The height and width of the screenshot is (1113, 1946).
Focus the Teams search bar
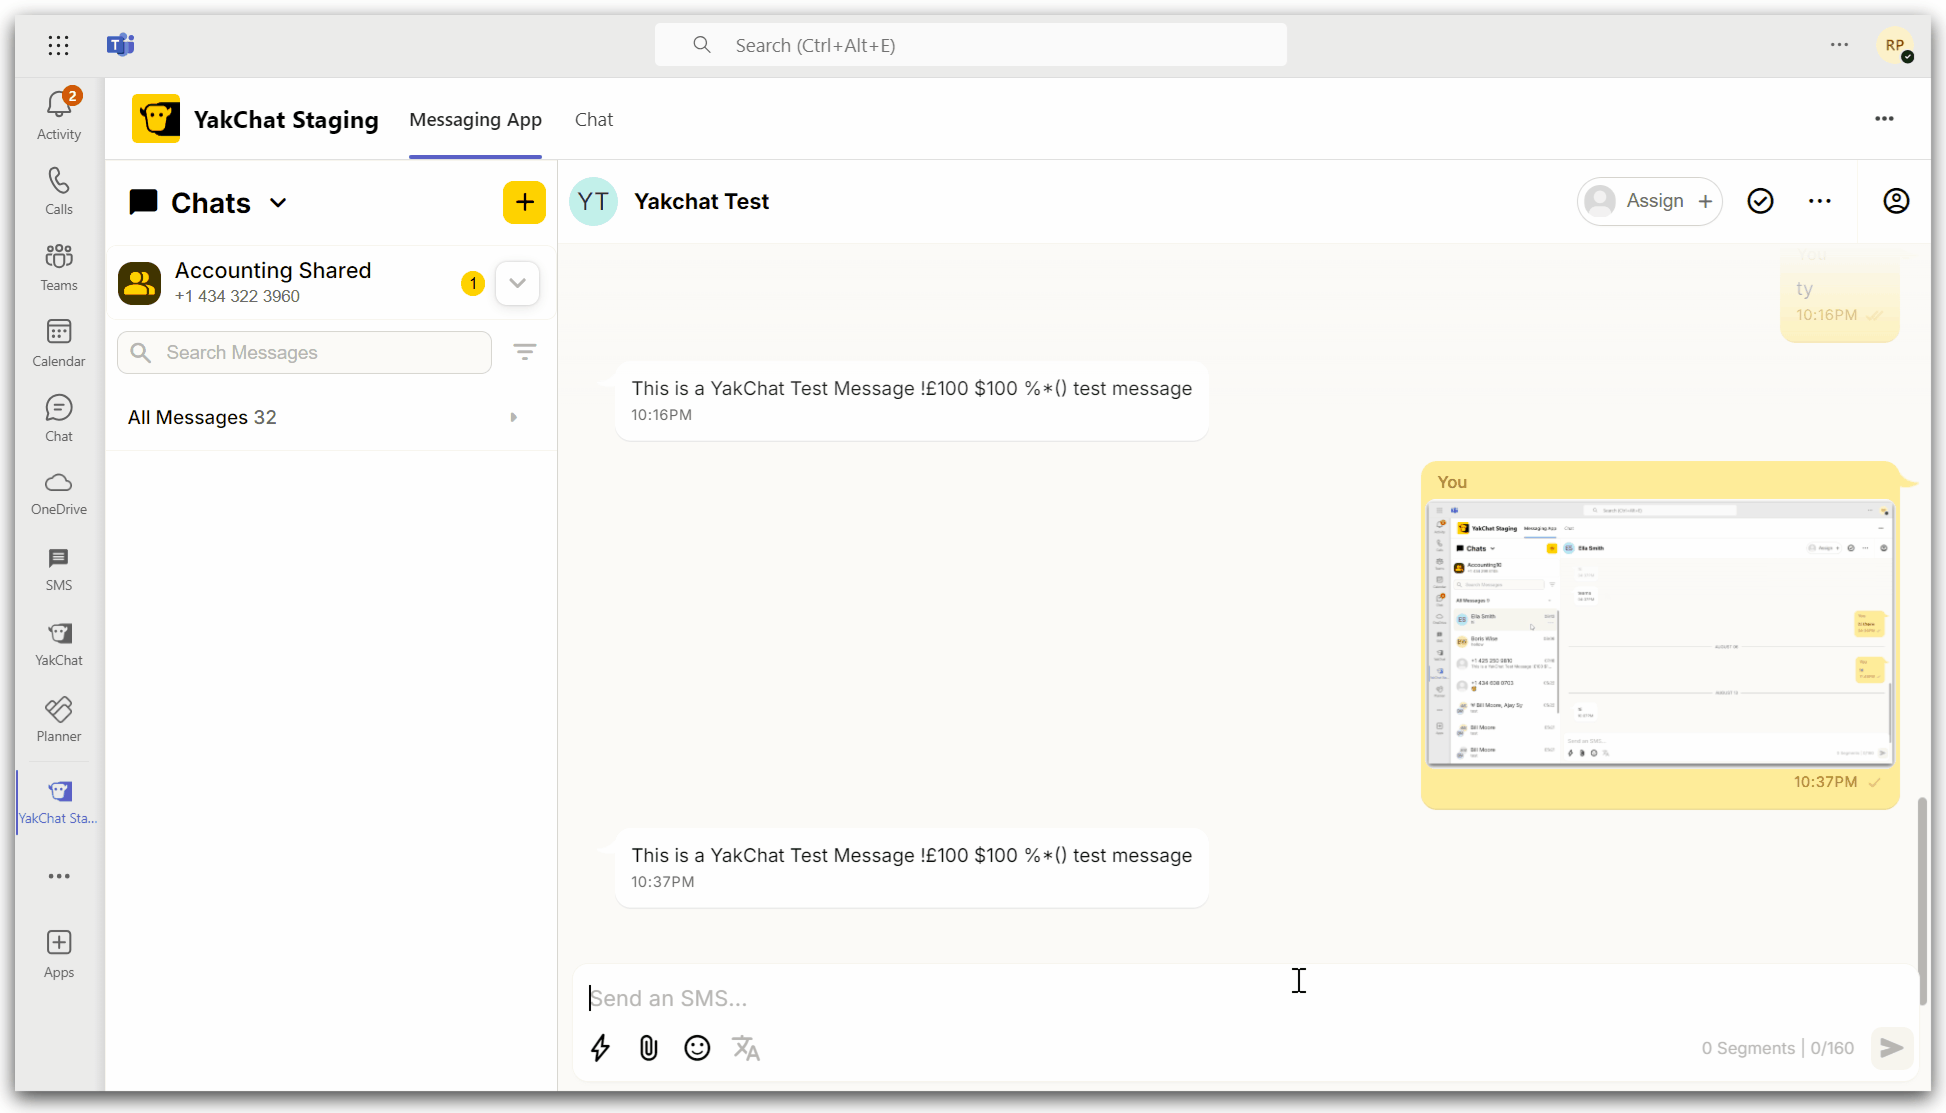tap(970, 45)
